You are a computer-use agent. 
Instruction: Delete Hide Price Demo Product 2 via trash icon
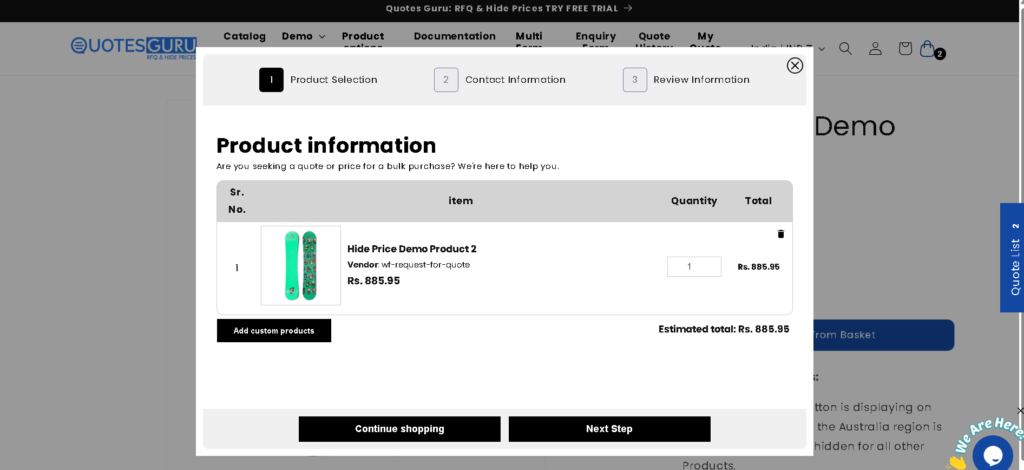(x=781, y=234)
